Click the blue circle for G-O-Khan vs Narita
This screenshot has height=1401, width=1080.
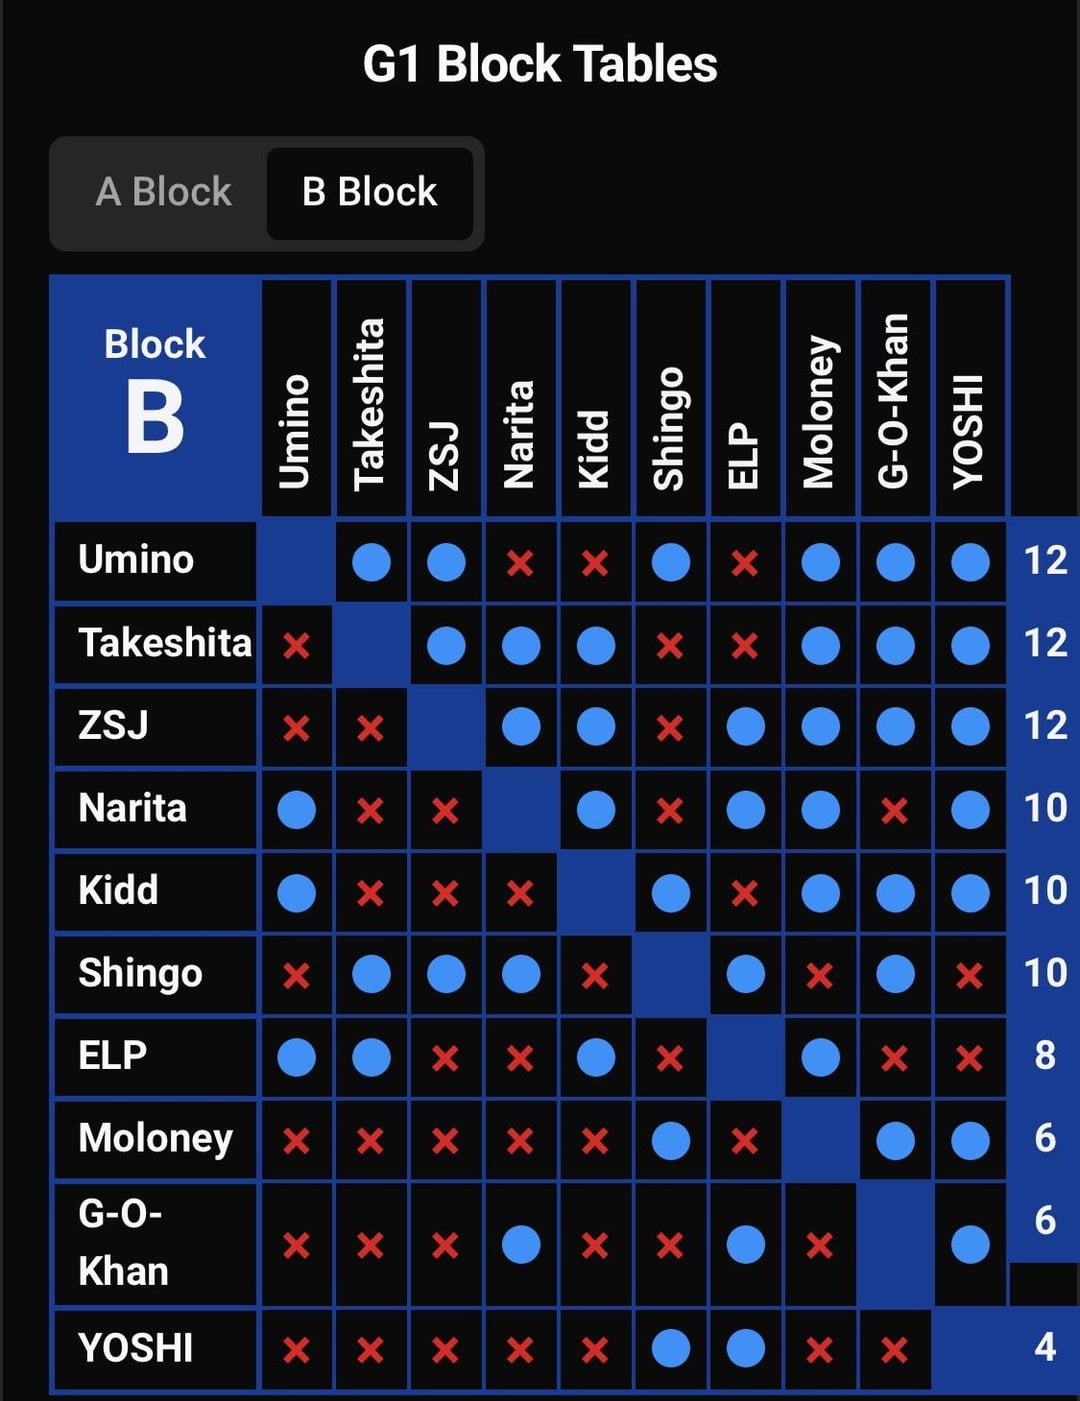click(521, 1245)
